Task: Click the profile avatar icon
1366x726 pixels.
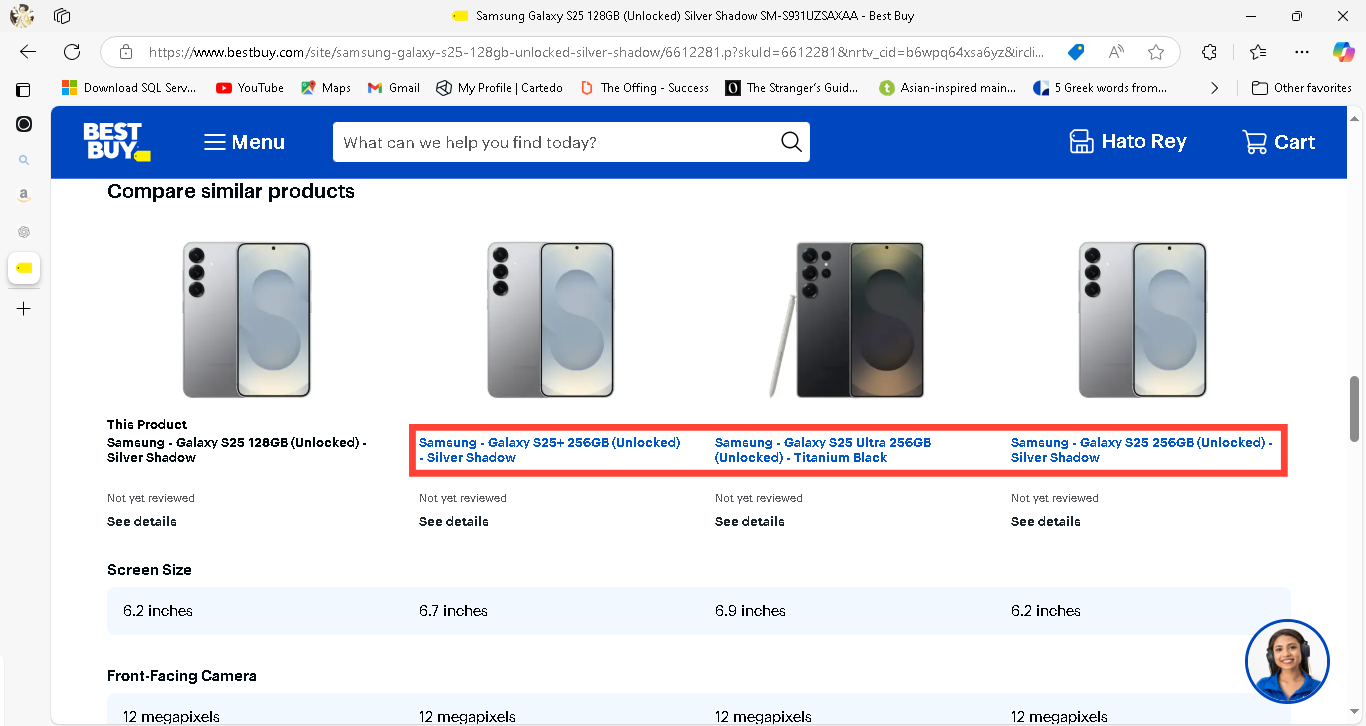Action: 22,16
